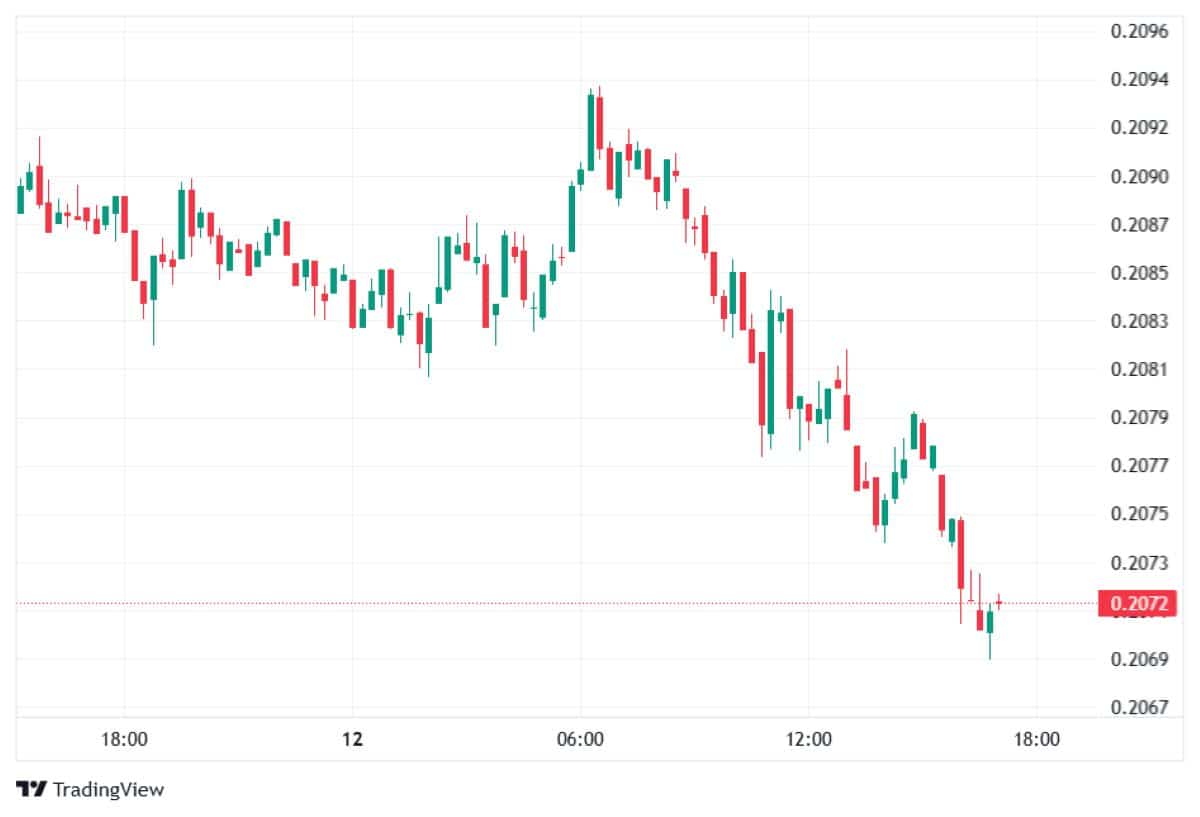
Task: Select the last small red candle at 0.2072
Action: 998,603
